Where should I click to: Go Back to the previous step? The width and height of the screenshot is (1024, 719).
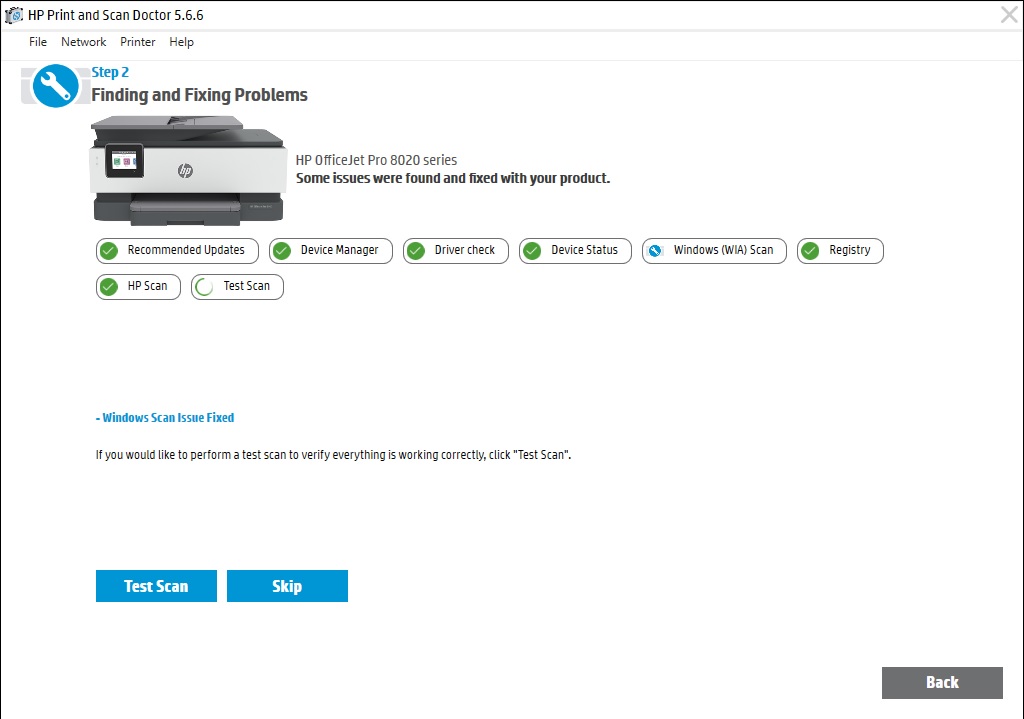pyautogui.click(x=942, y=682)
